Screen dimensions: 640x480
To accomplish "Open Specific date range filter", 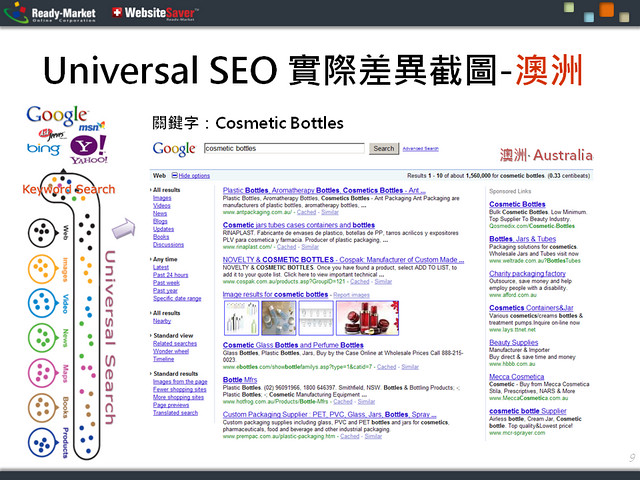I will pyautogui.click(x=177, y=298).
